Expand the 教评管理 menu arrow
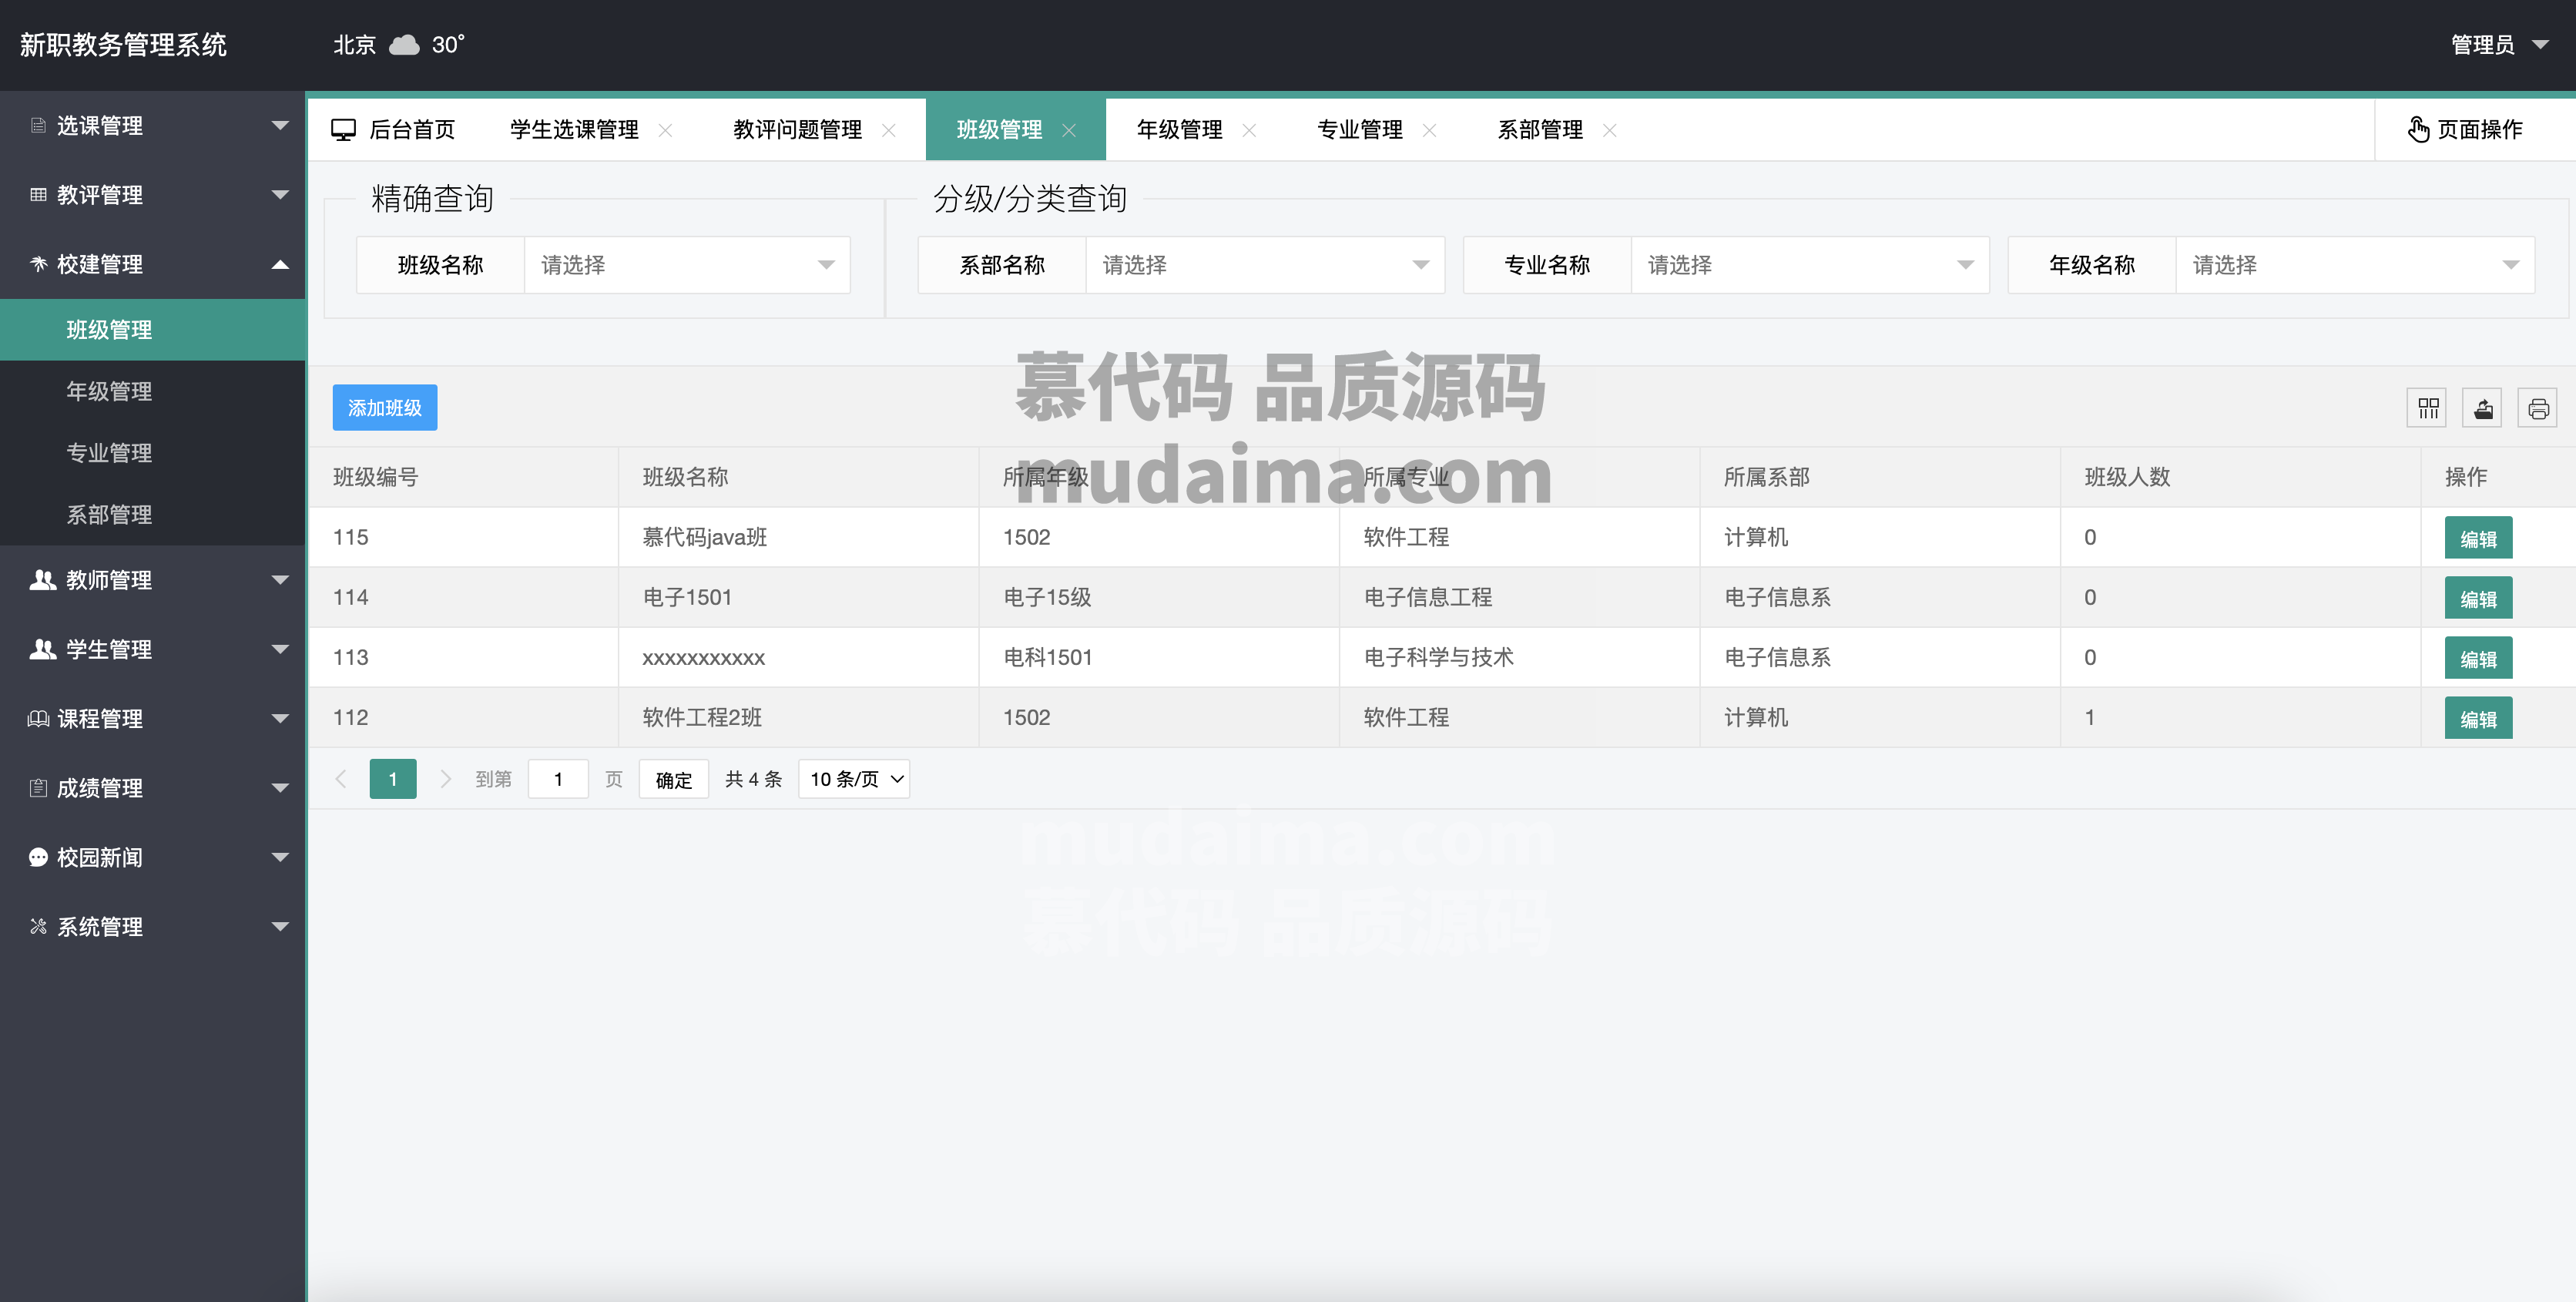Viewport: 2576px width, 1302px height. (280, 195)
